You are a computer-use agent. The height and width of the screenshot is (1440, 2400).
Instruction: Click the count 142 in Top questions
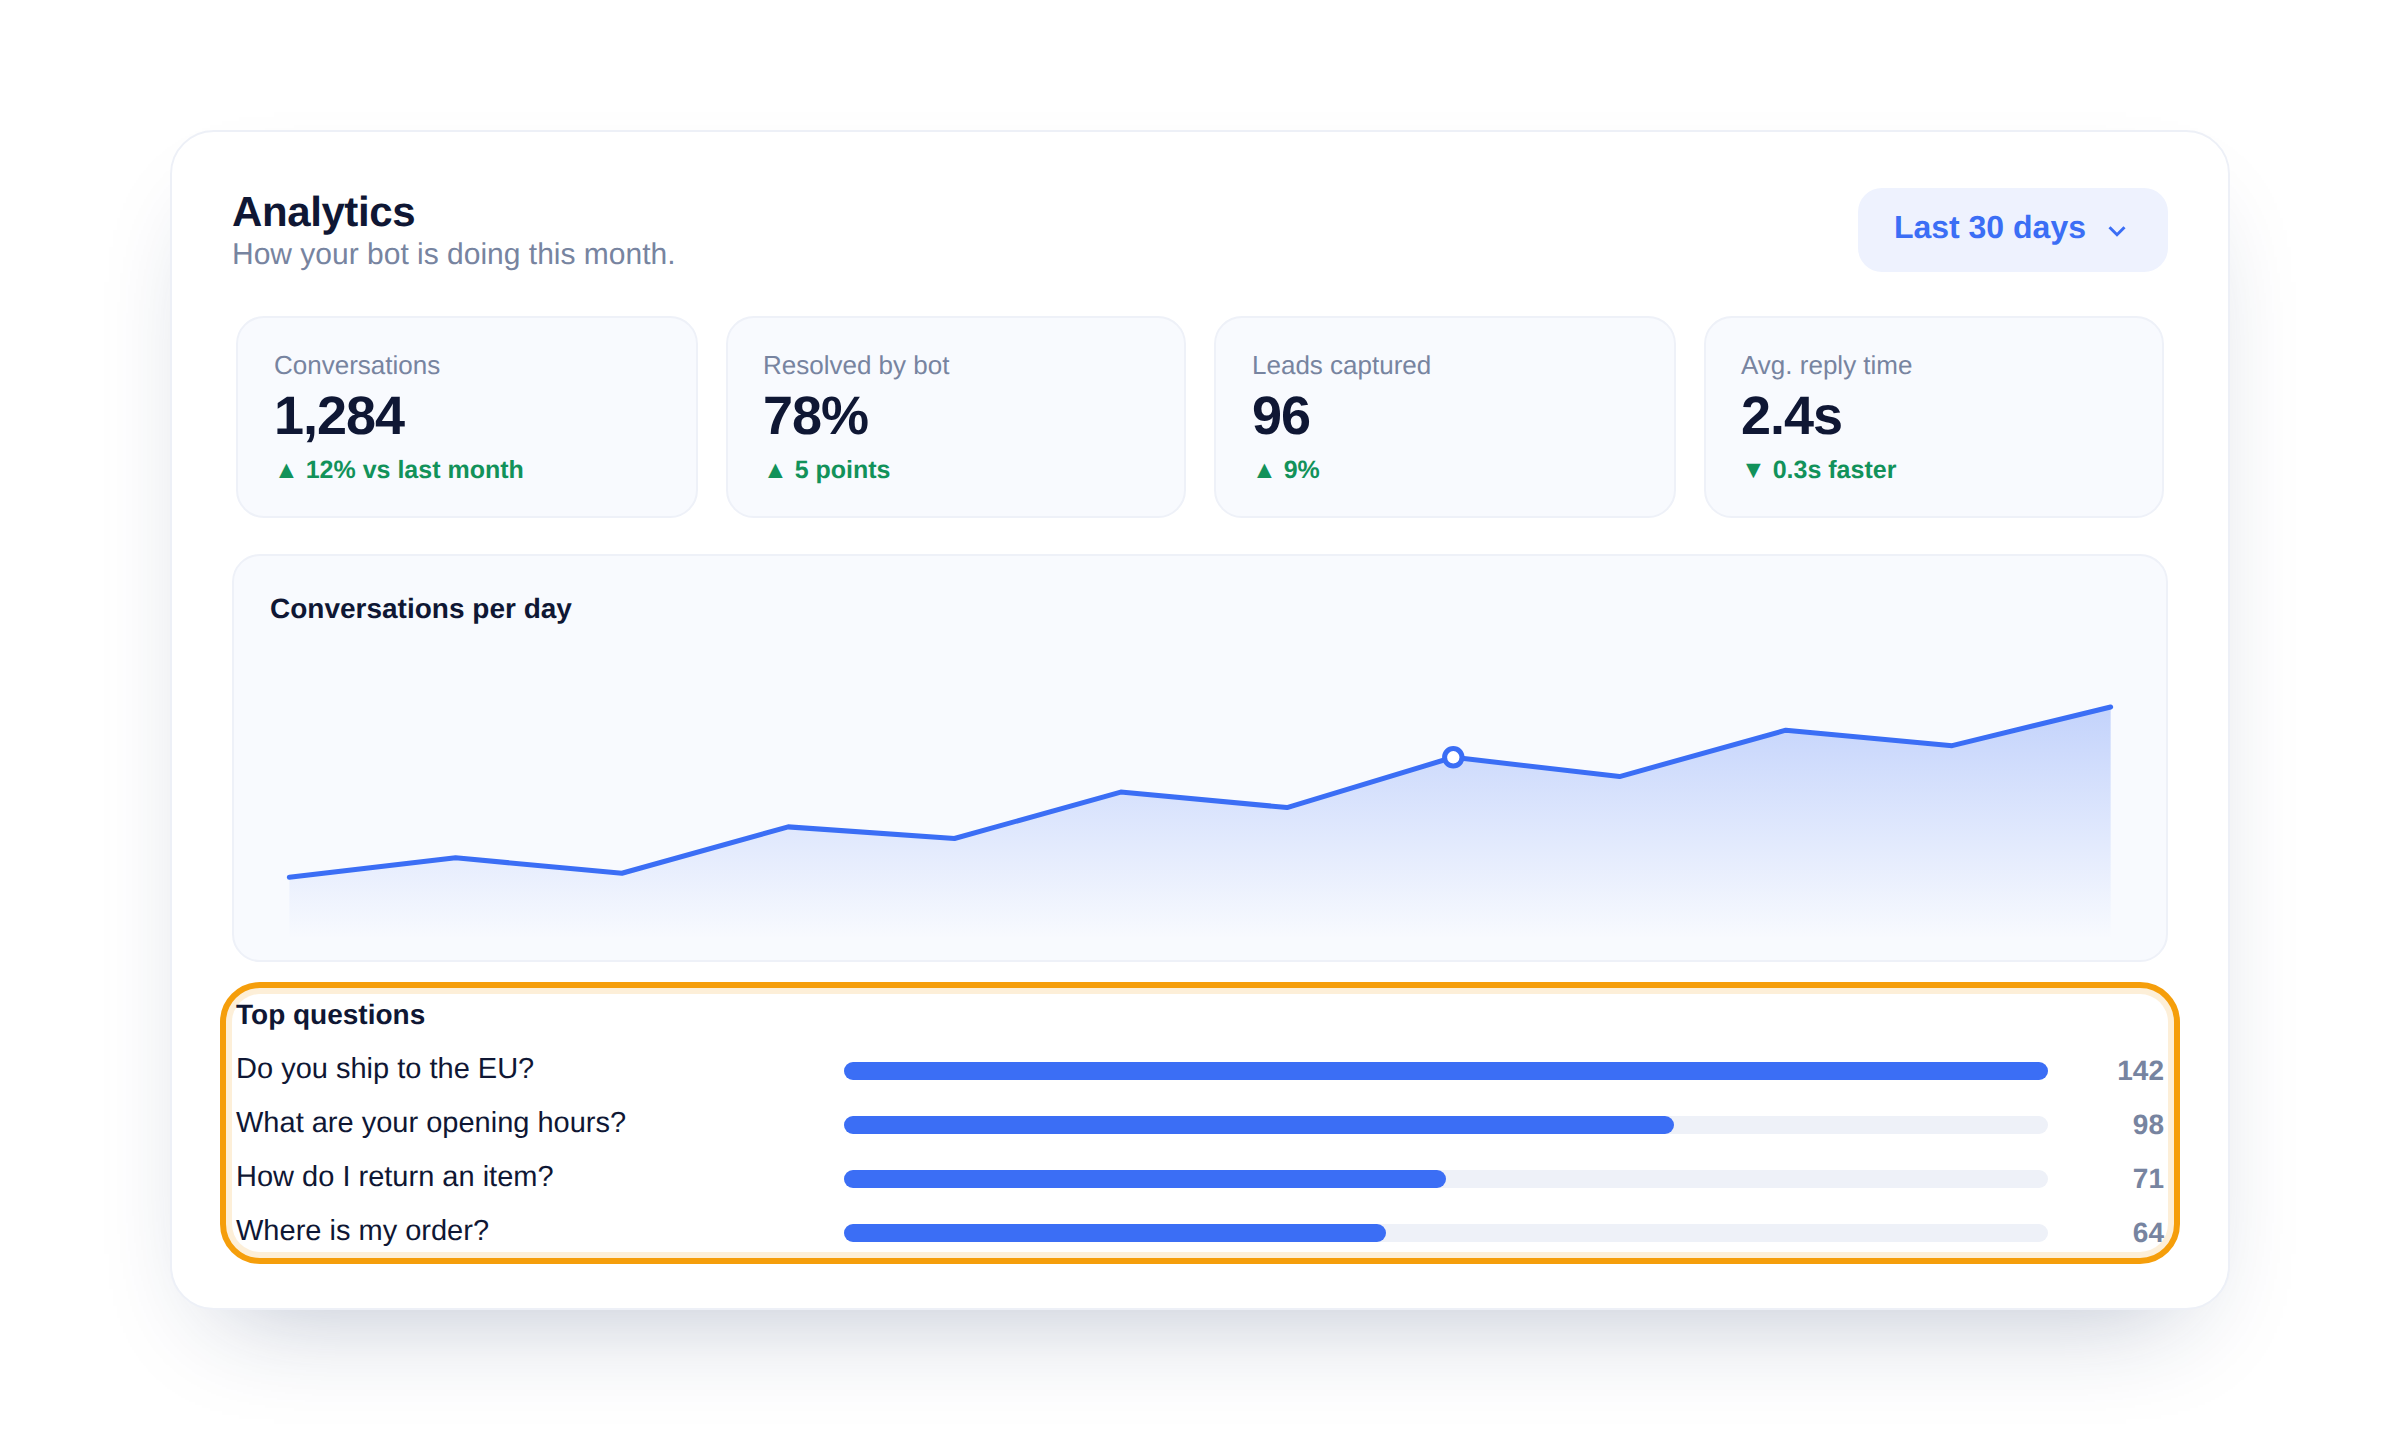2140,1071
